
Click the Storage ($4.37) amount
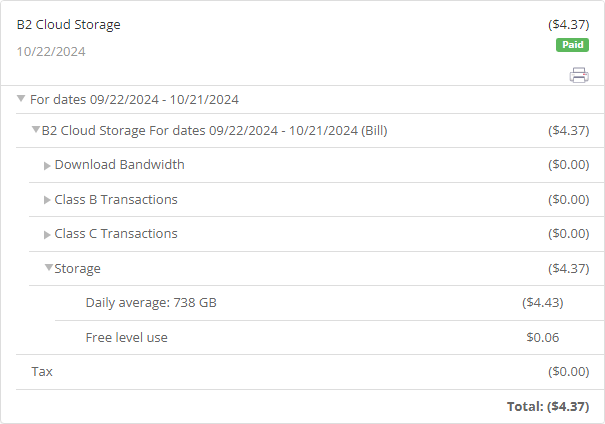pyautogui.click(x=569, y=269)
